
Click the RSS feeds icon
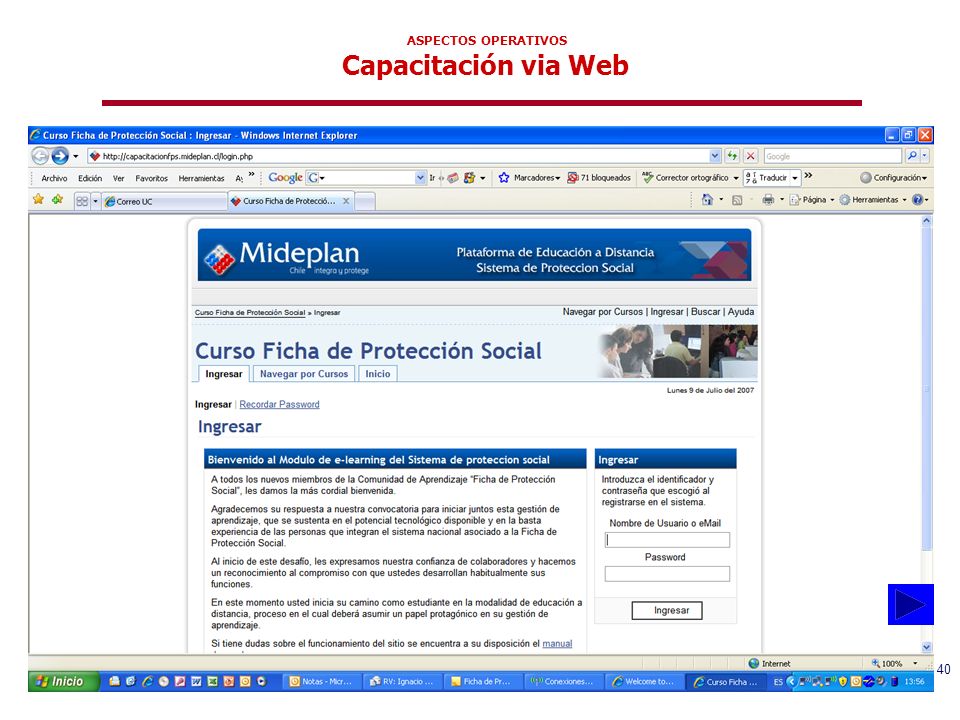(x=737, y=200)
